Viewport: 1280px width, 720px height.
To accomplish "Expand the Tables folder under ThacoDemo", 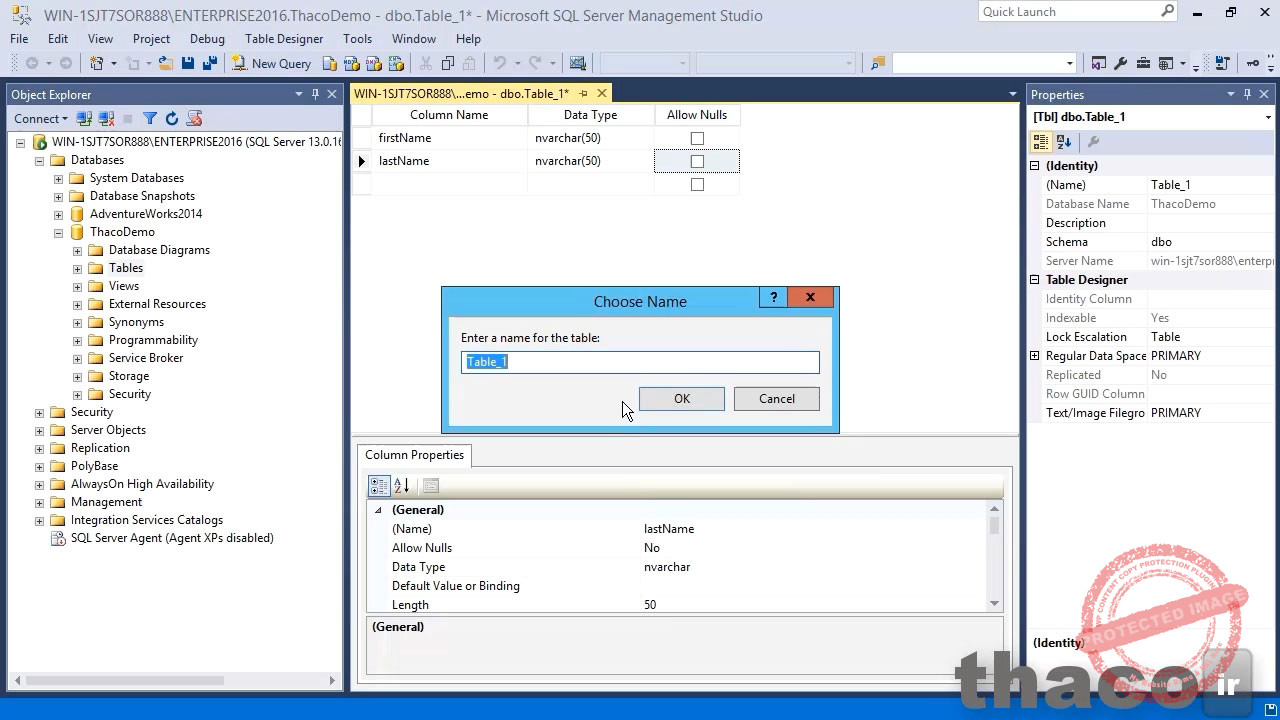I will point(76,267).
